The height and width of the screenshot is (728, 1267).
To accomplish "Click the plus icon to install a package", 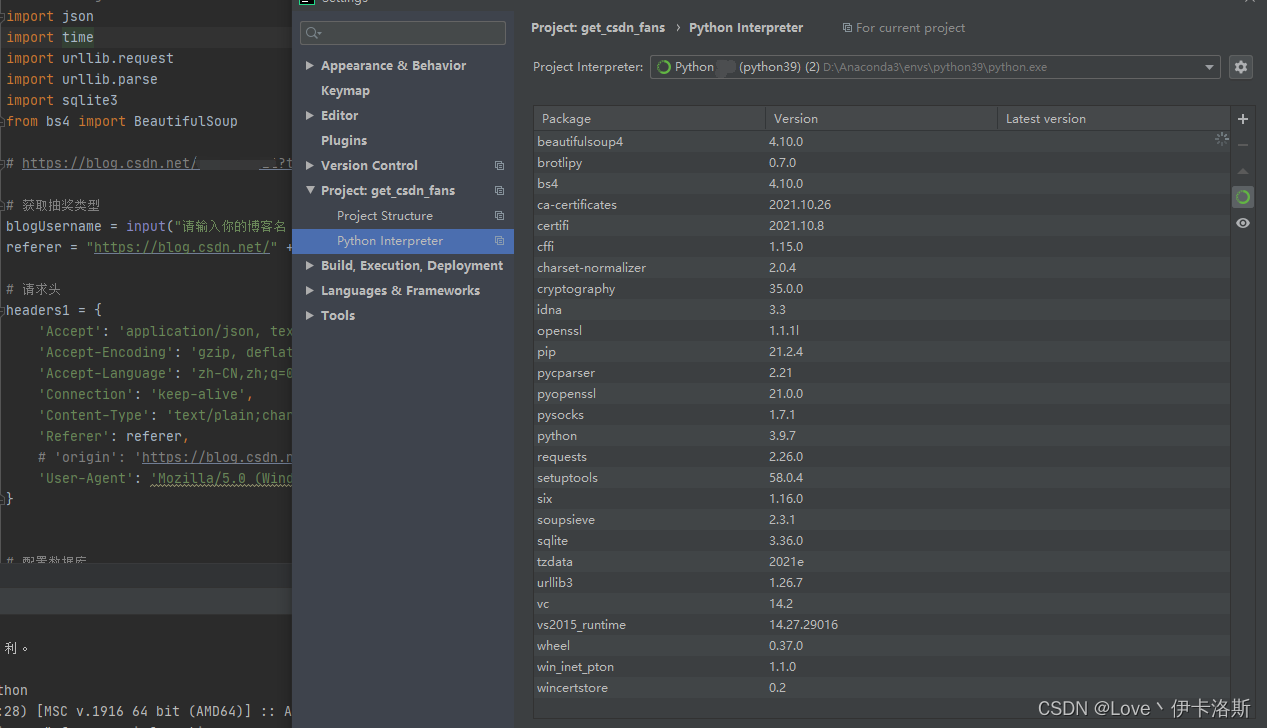I will 1243,119.
